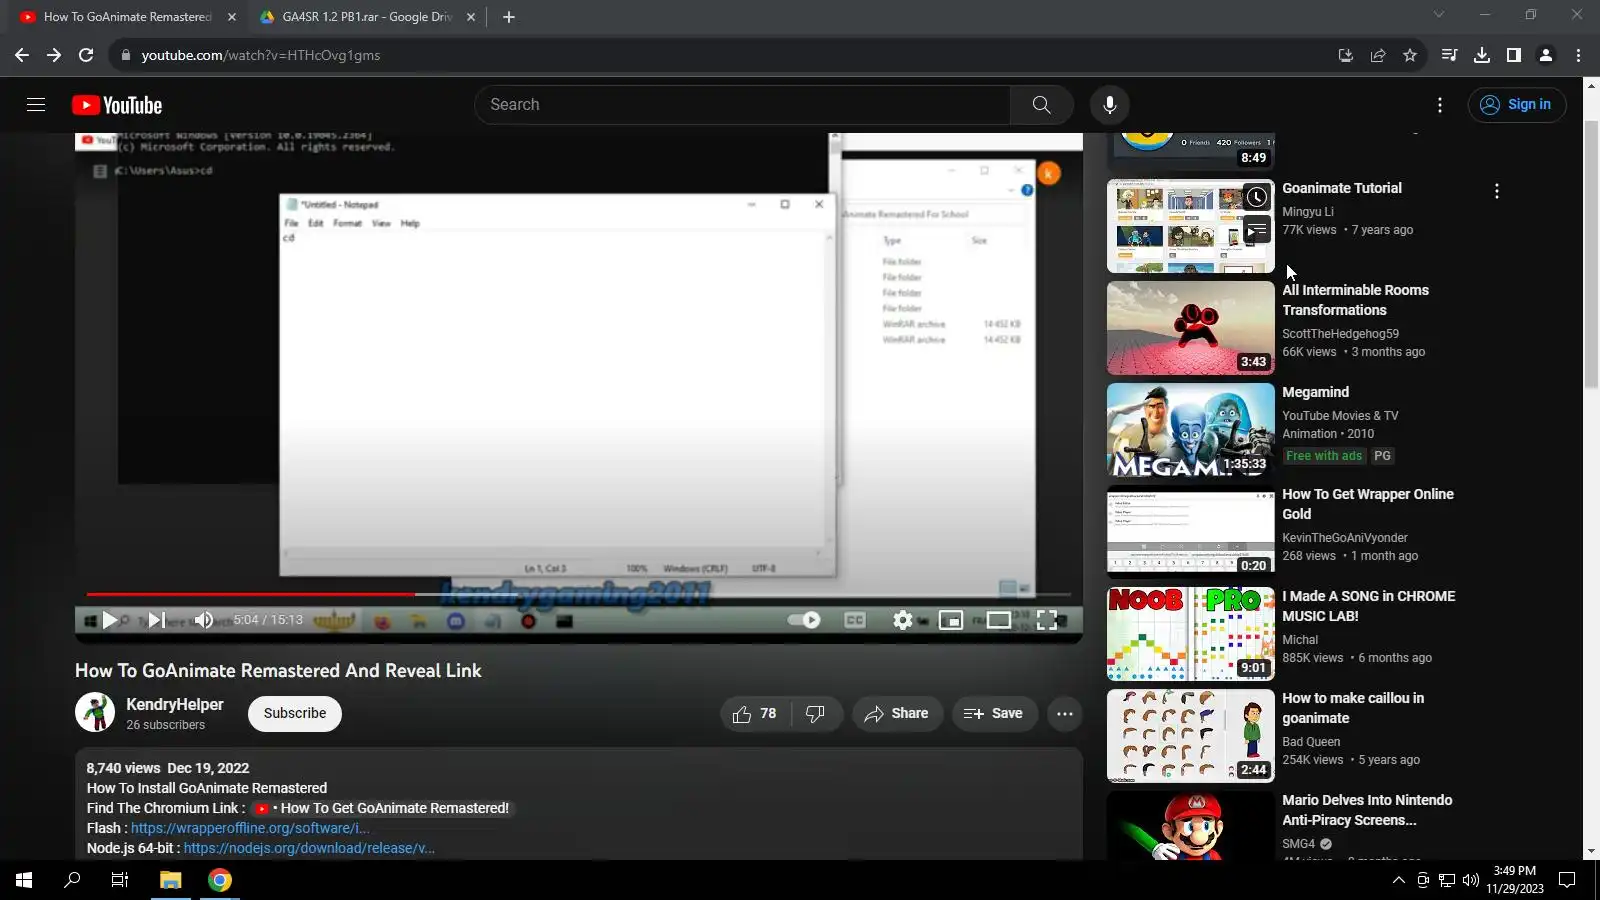1600x900 pixels.
Task: Play the video
Action: coord(110,621)
